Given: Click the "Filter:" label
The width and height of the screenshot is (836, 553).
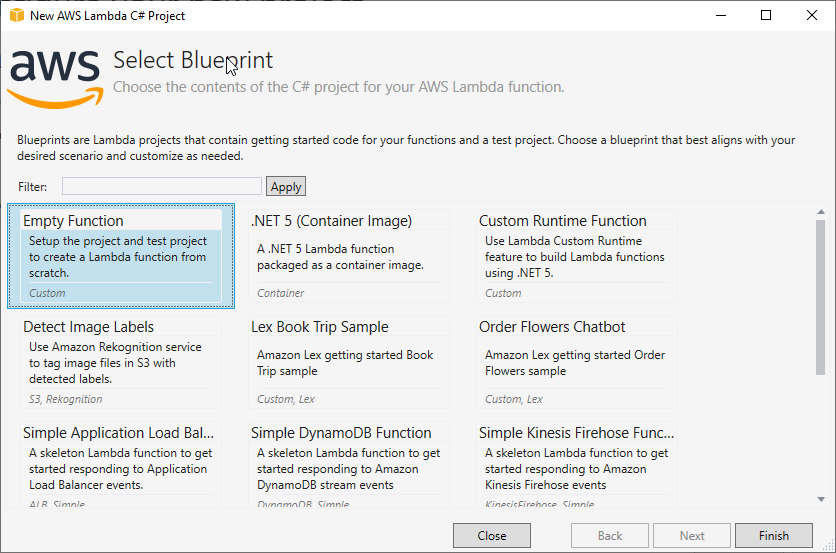Looking at the screenshot, I should click(33, 187).
